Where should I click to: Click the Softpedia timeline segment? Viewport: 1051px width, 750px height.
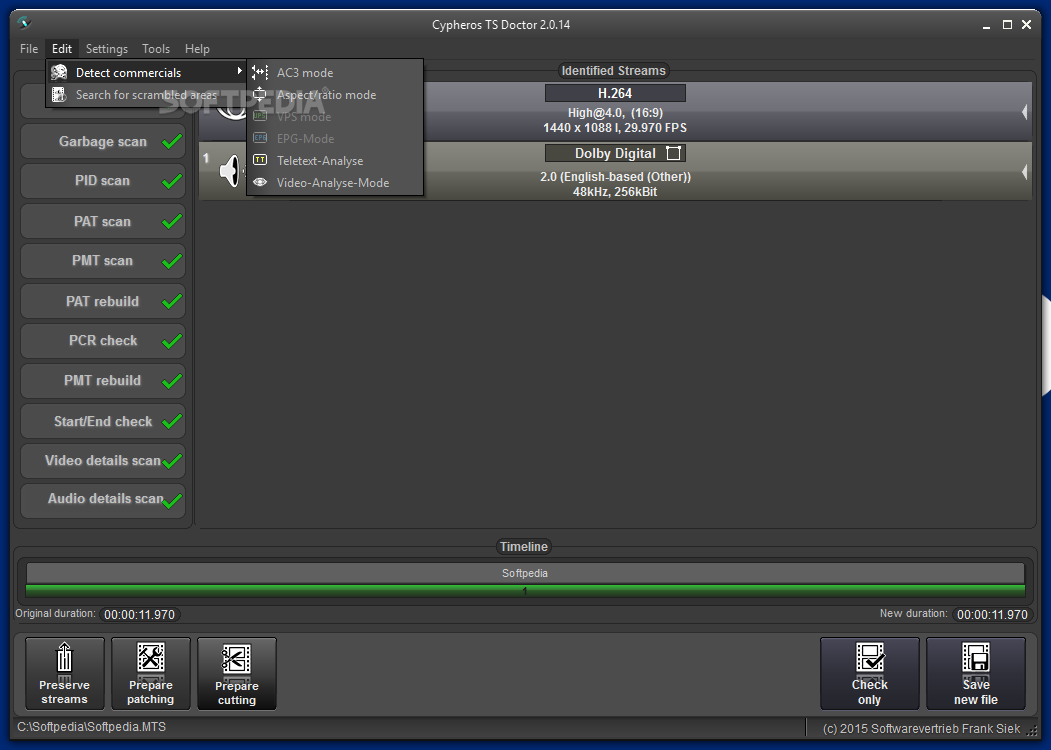click(x=525, y=573)
